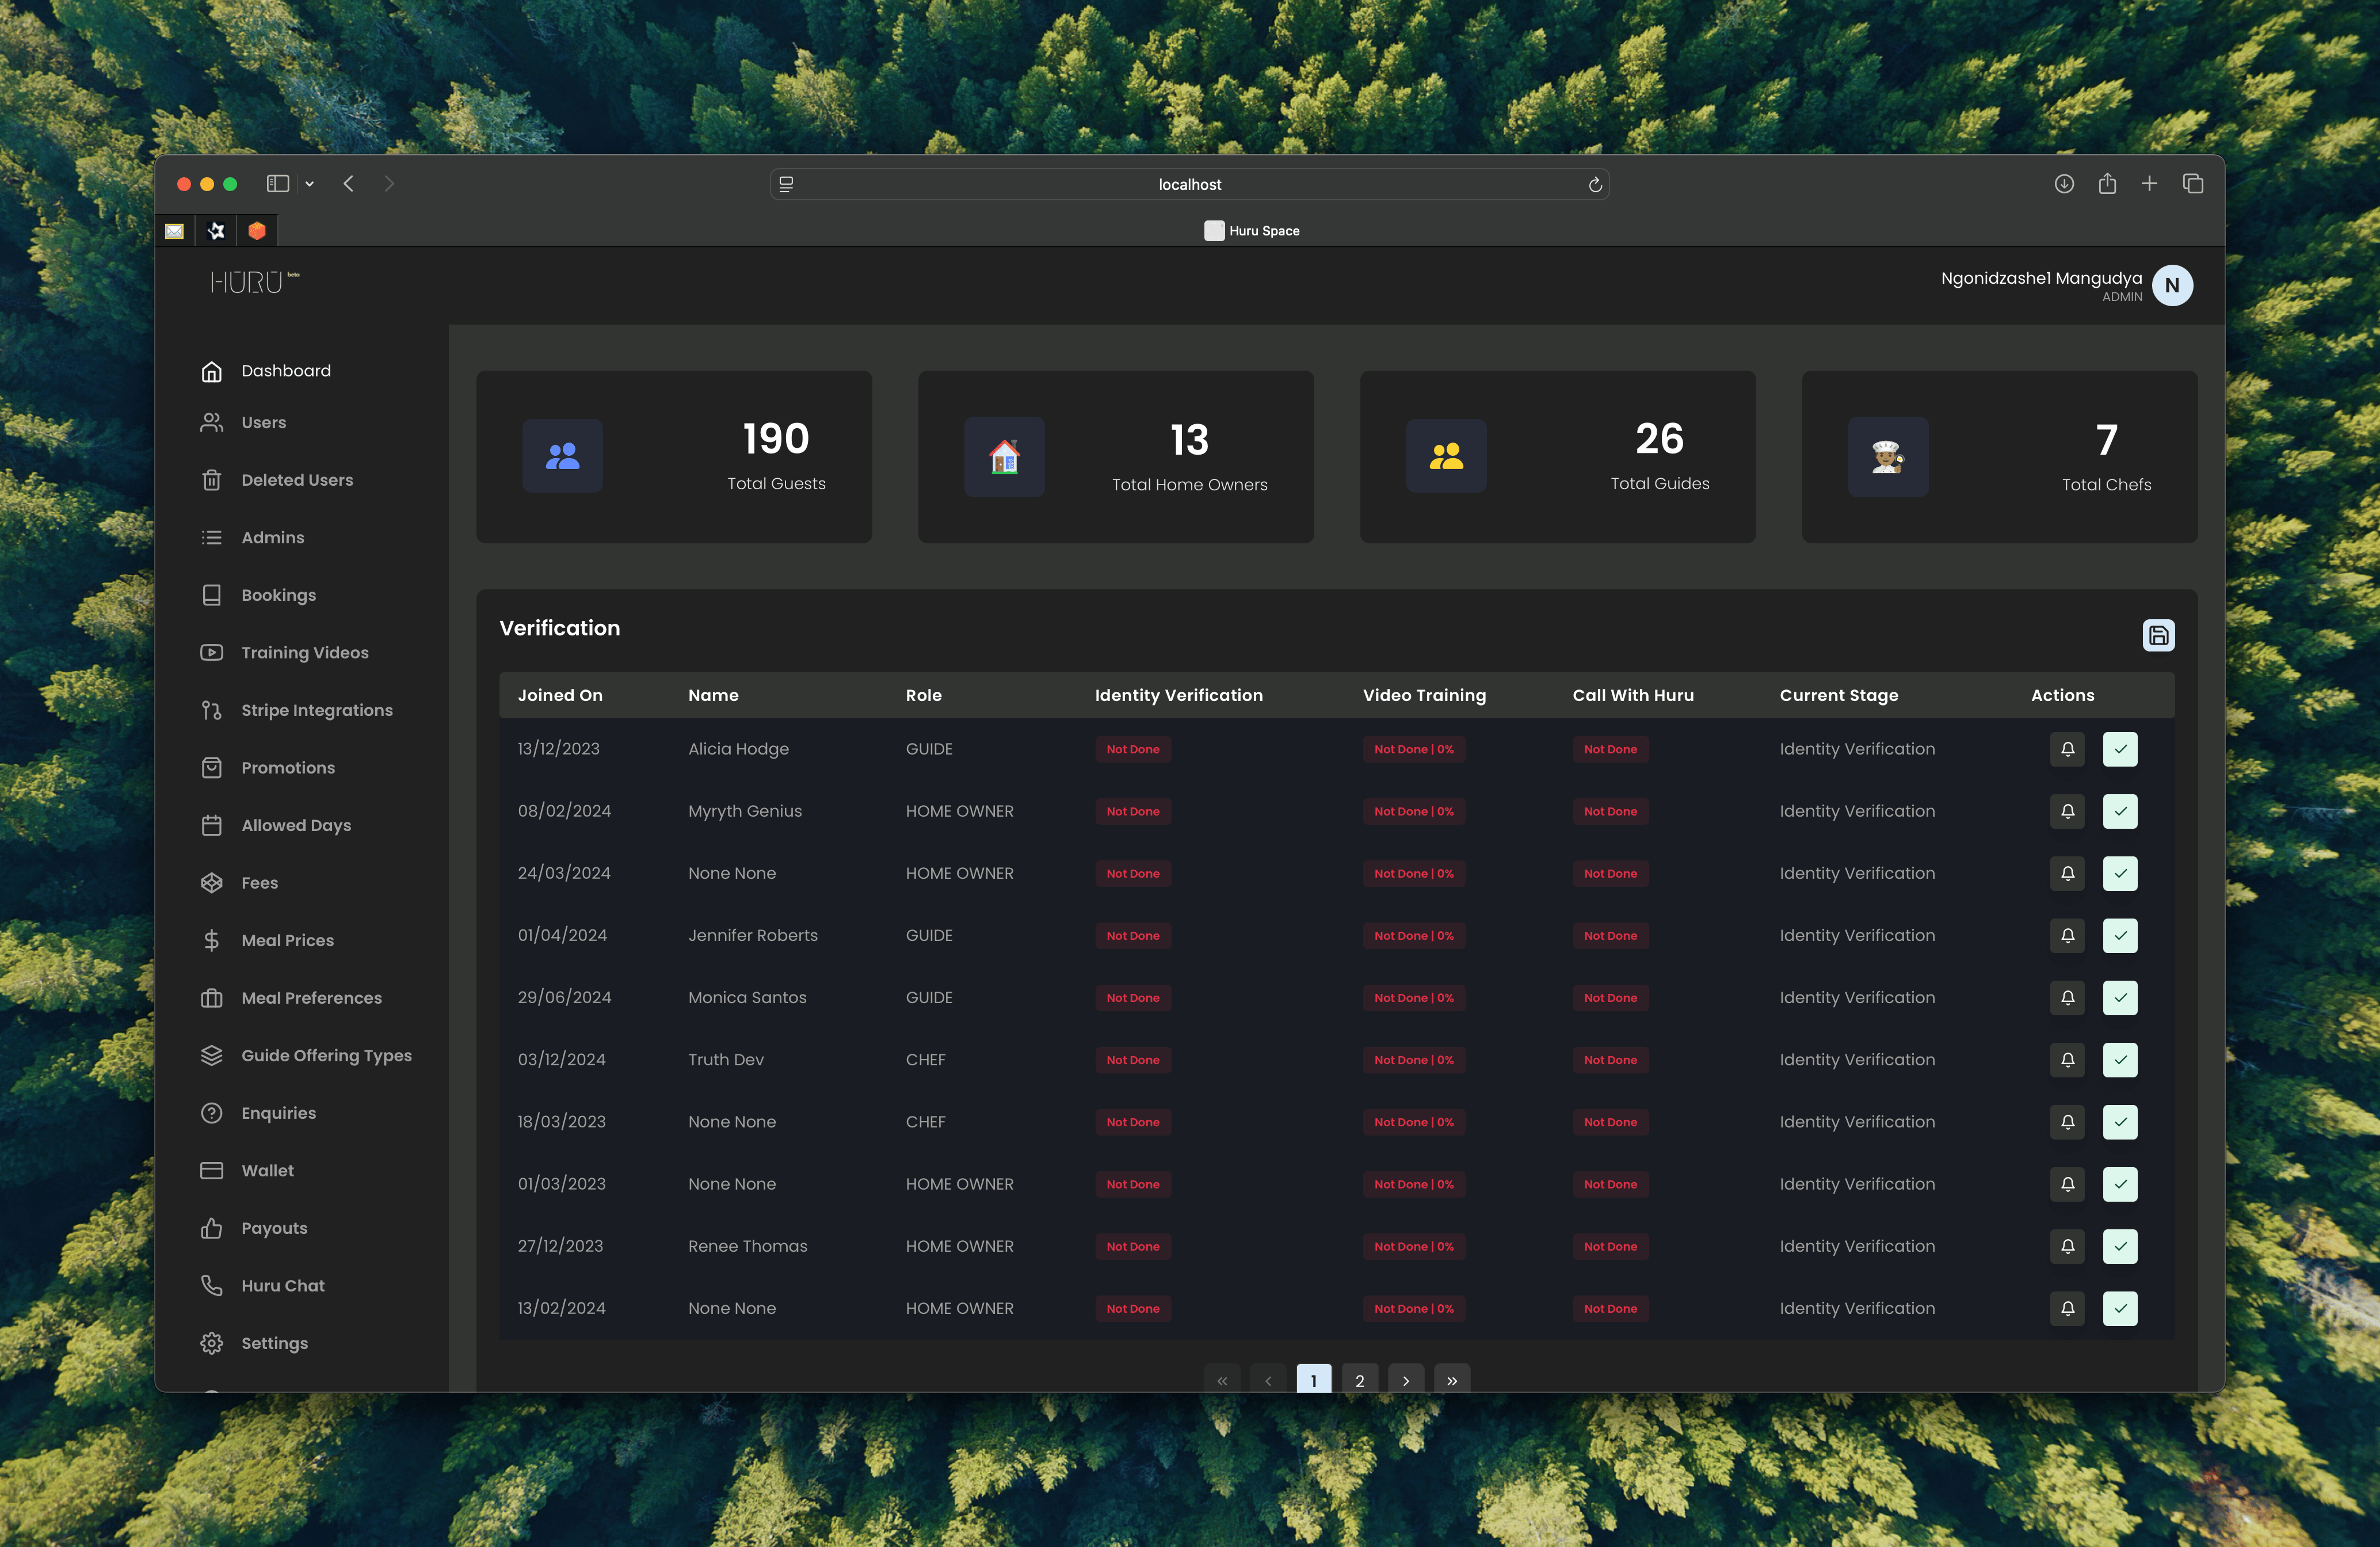Screen dimensions: 2380x1547
Task: Open the Wallet section
Action: (266, 1170)
